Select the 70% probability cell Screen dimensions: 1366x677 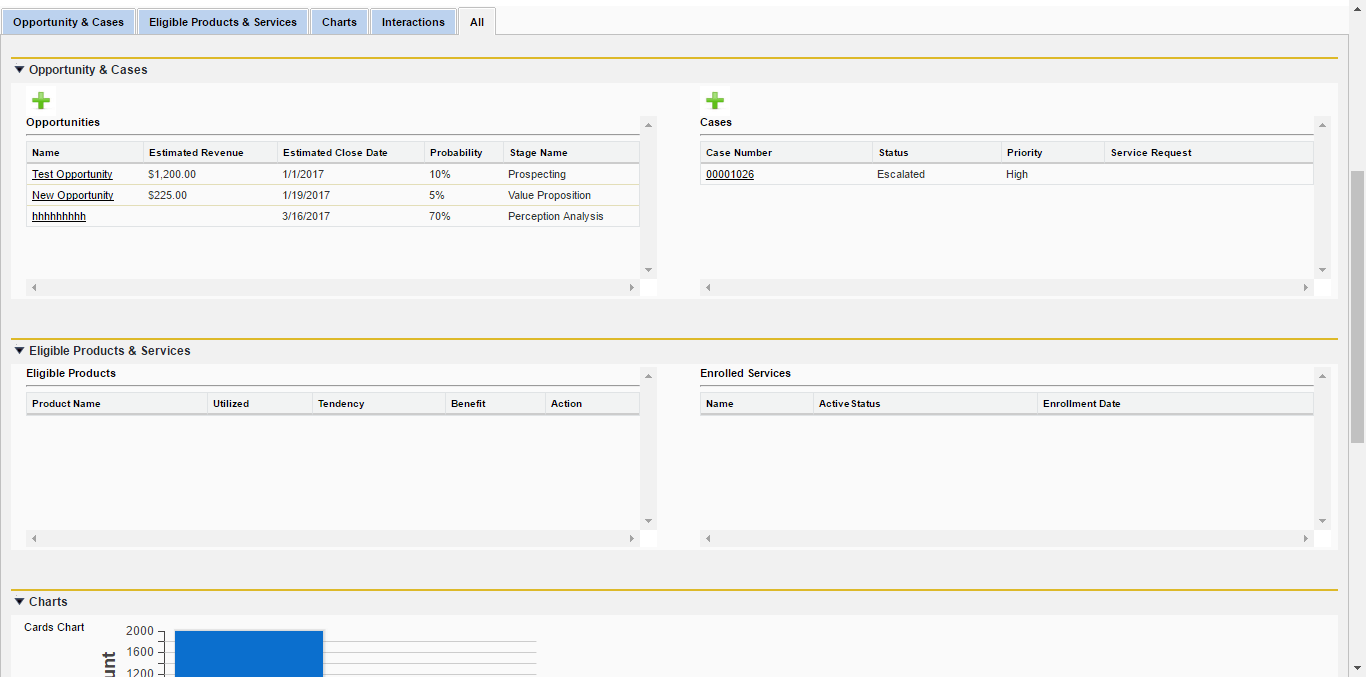coord(464,216)
